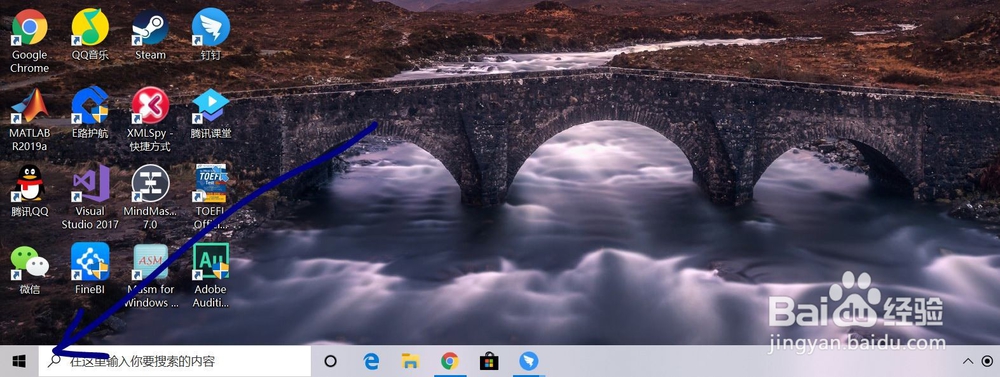Open Cortana from the taskbar circle
The image size is (1000, 377).
tap(330, 362)
